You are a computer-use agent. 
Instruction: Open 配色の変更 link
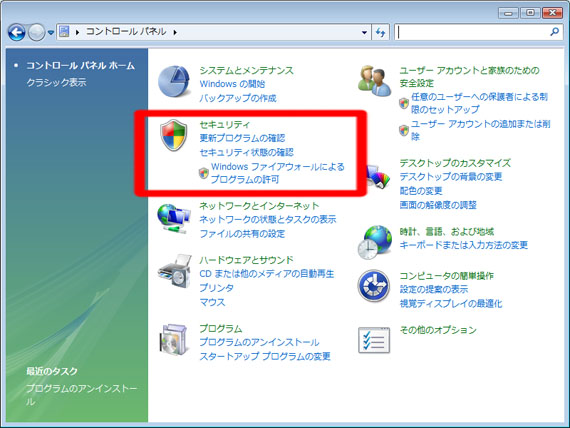click(x=421, y=191)
